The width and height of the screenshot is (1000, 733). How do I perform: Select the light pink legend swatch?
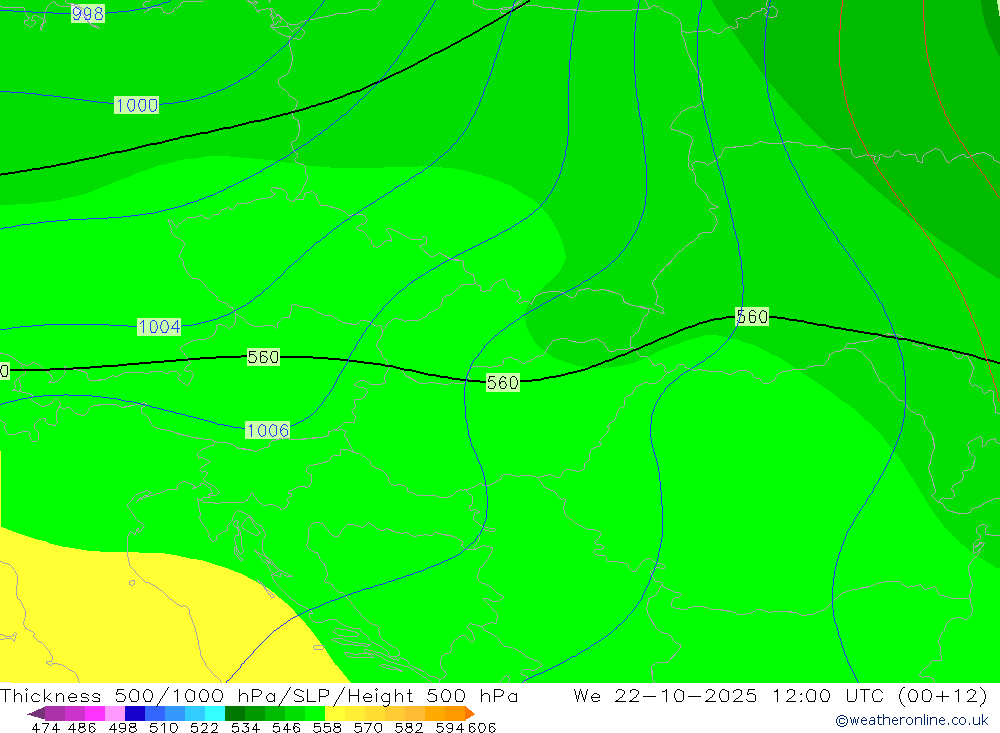pyautogui.click(x=115, y=713)
